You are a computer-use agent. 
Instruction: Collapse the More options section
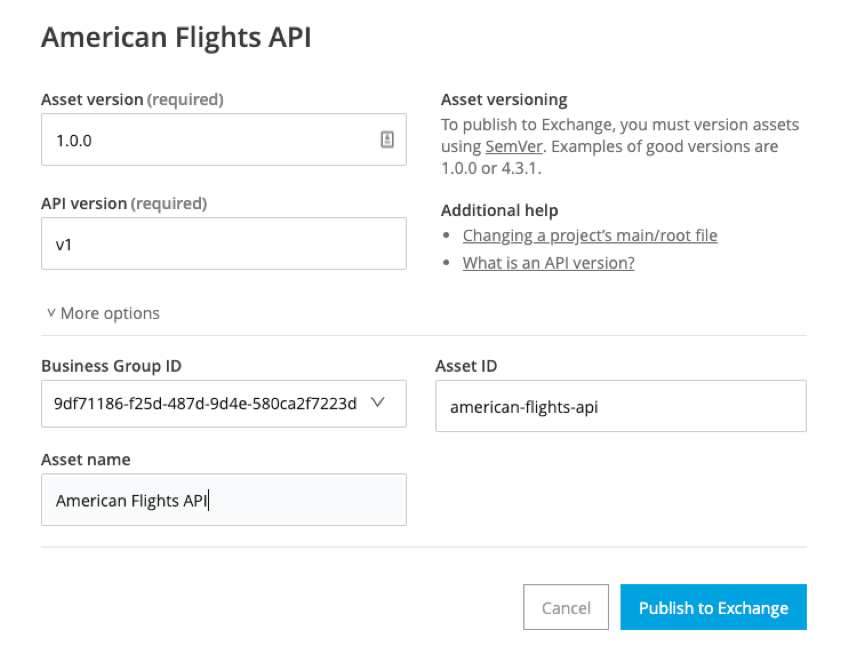[x=103, y=313]
